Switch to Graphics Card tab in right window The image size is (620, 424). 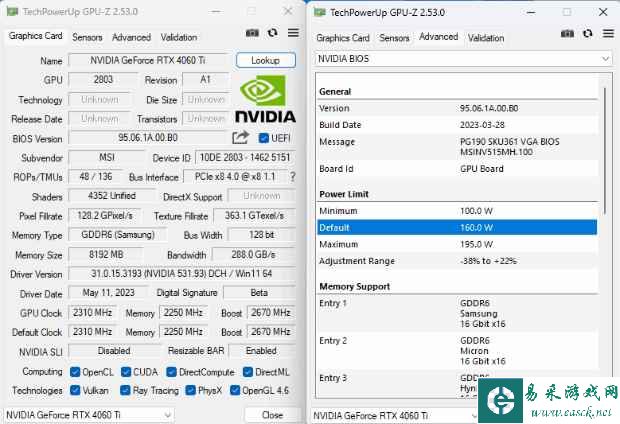[x=343, y=38]
